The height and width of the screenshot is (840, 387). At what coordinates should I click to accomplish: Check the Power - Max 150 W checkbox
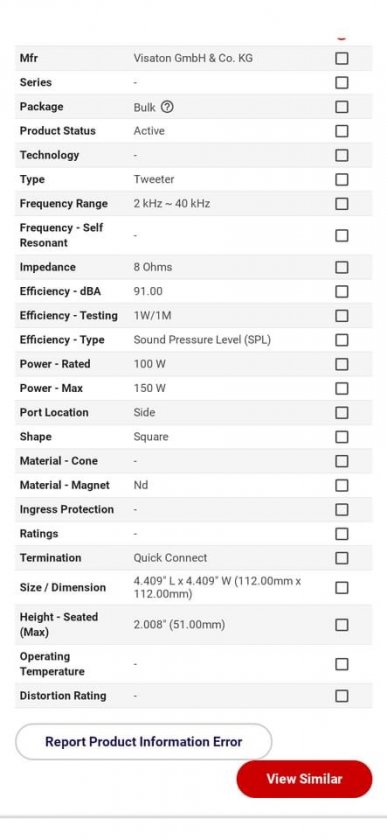tap(341, 388)
